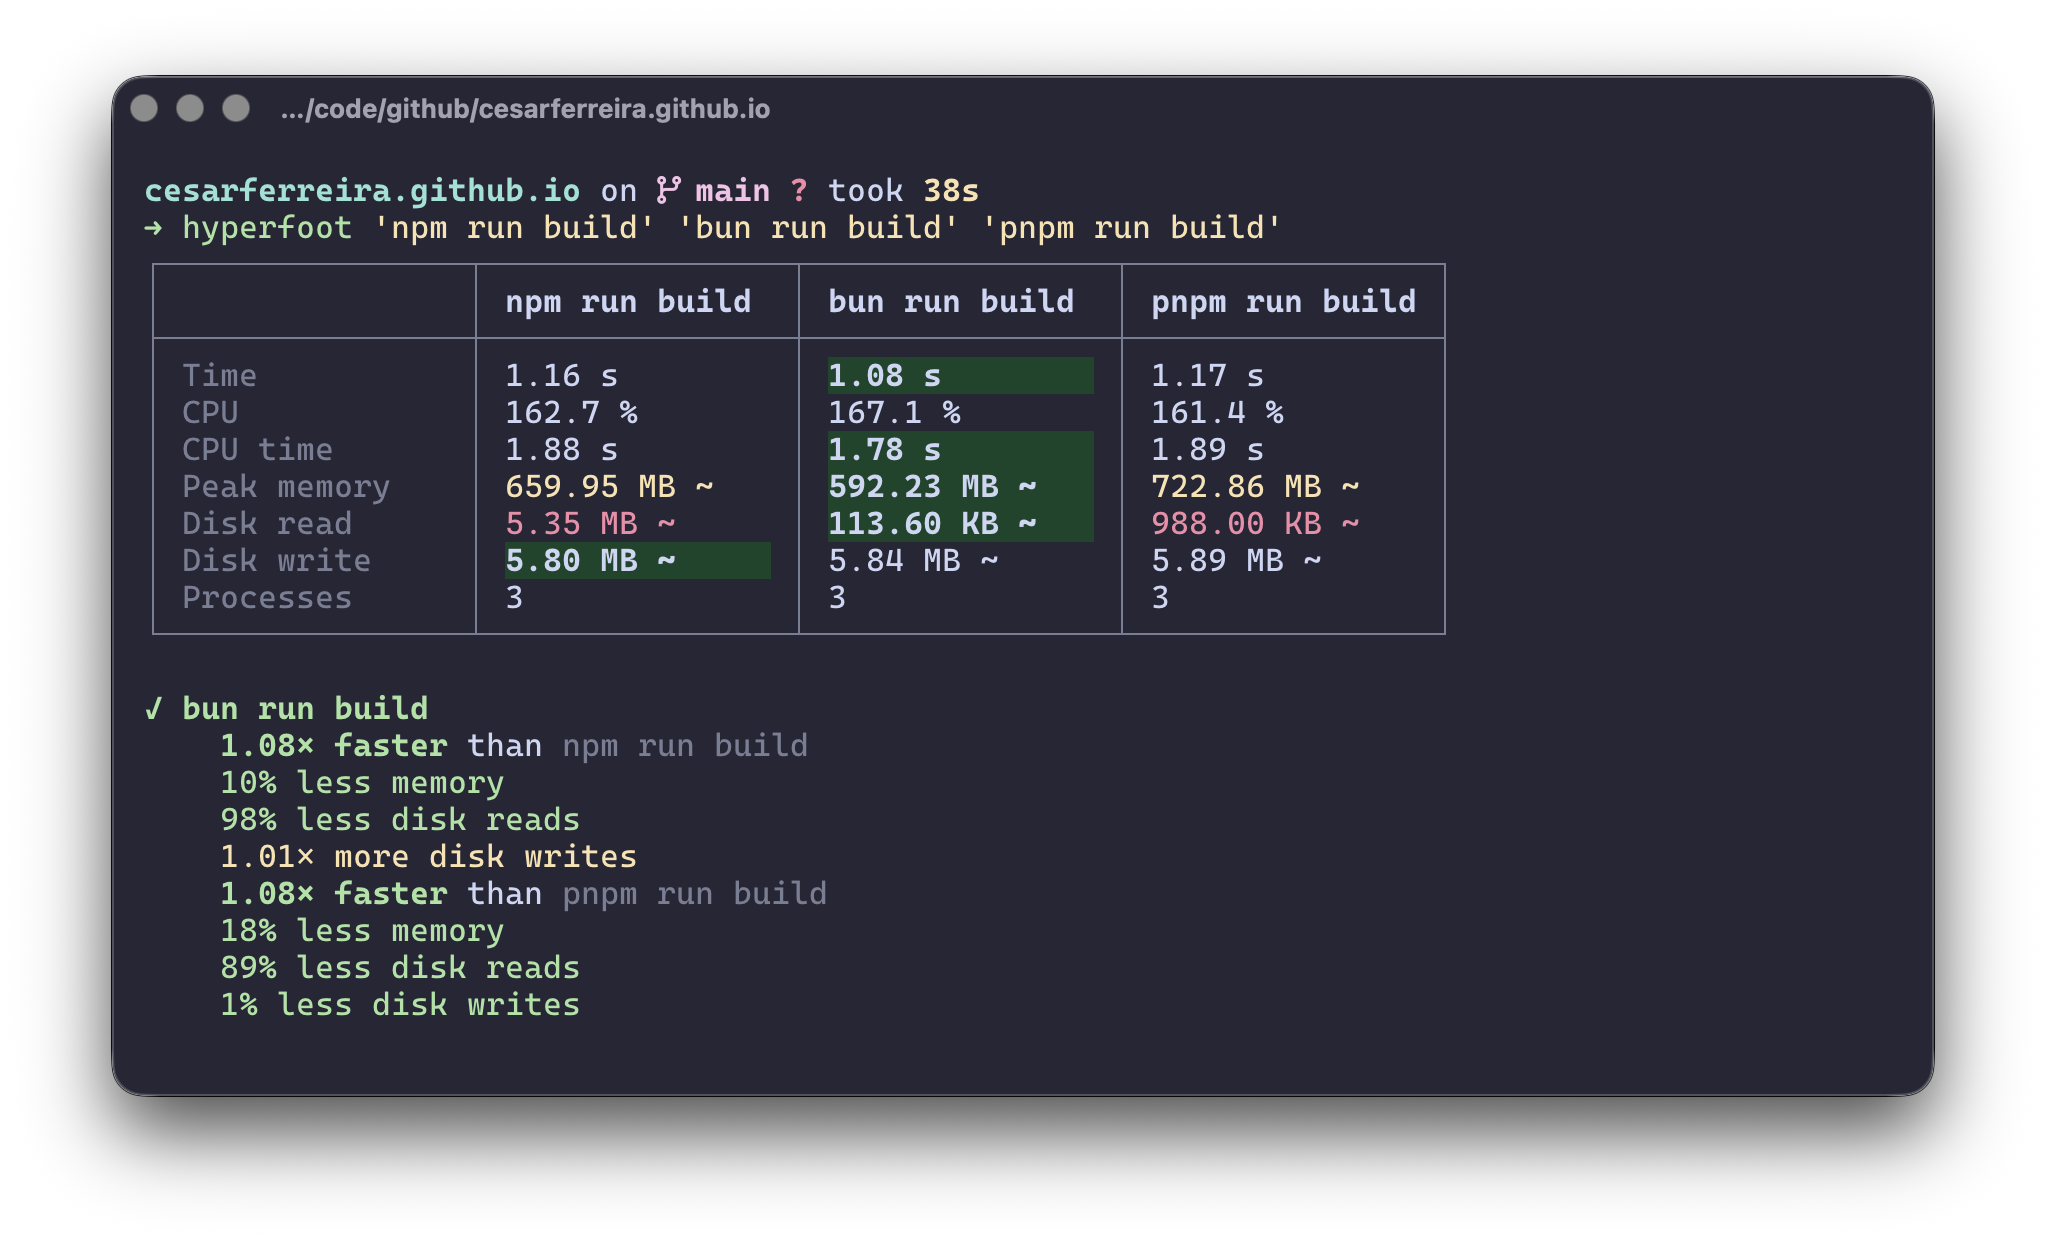Image resolution: width=2046 pixels, height=1244 pixels.
Task: Click the 1.01× more disk writes line
Action: point(428,857)
